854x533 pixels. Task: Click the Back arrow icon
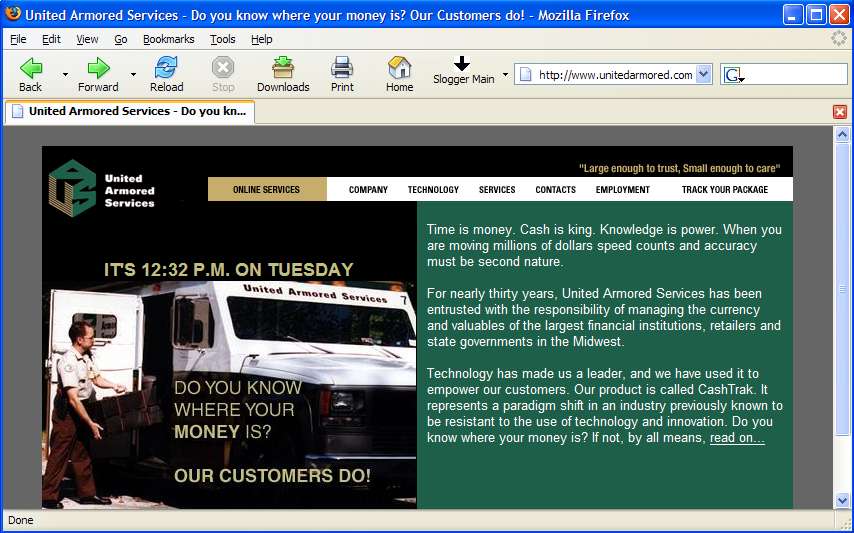(x=31, y=68)
